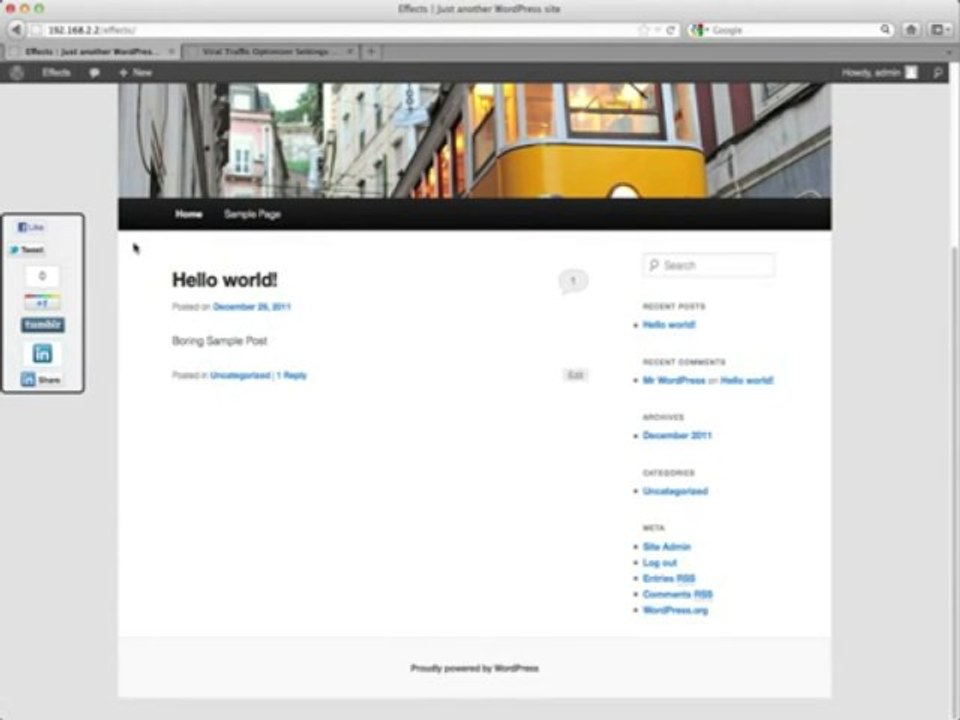The height and width of the screenshot is (720, 960).
Task: Open Sample Page in navigation menu
Action: 252,214
